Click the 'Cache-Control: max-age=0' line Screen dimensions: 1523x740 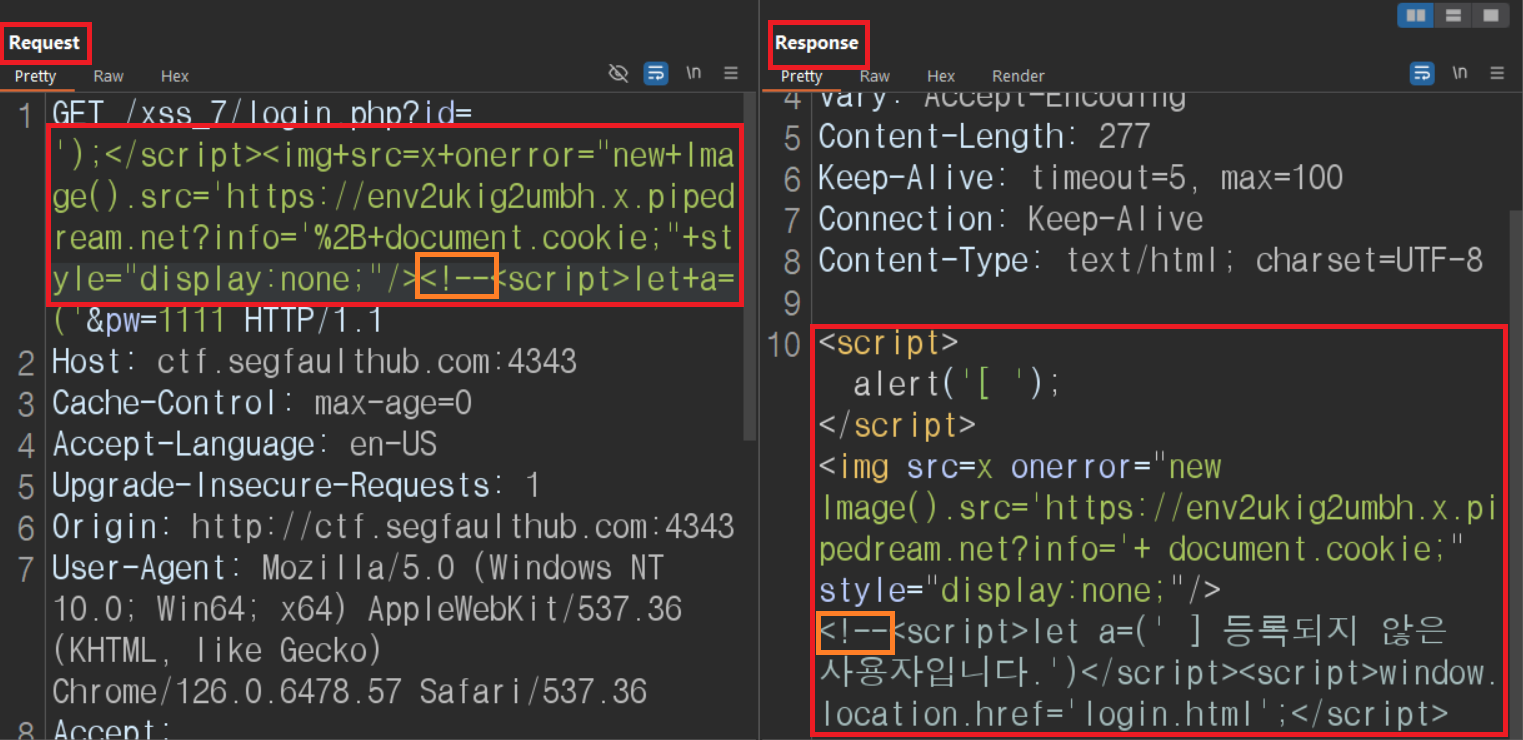(x=262, y=403)
